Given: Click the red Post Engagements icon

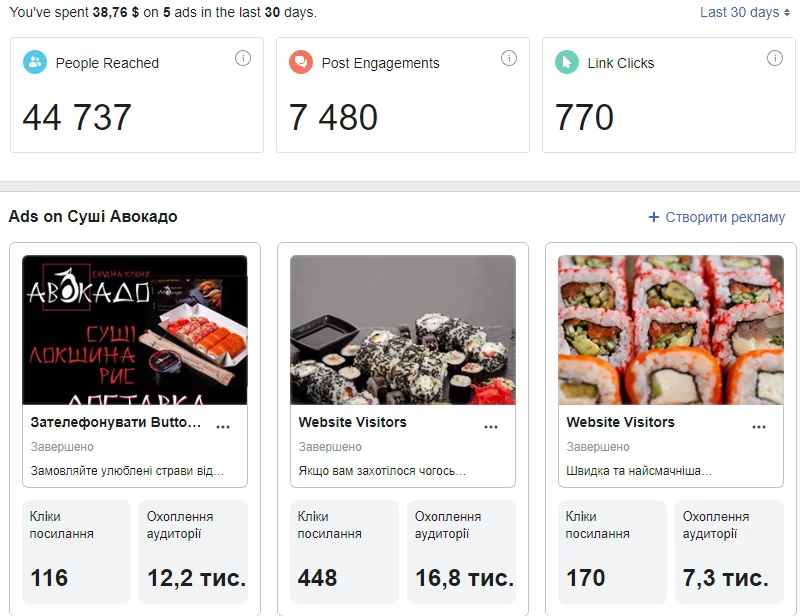Looking at the screenshot, I should point(301,62).
